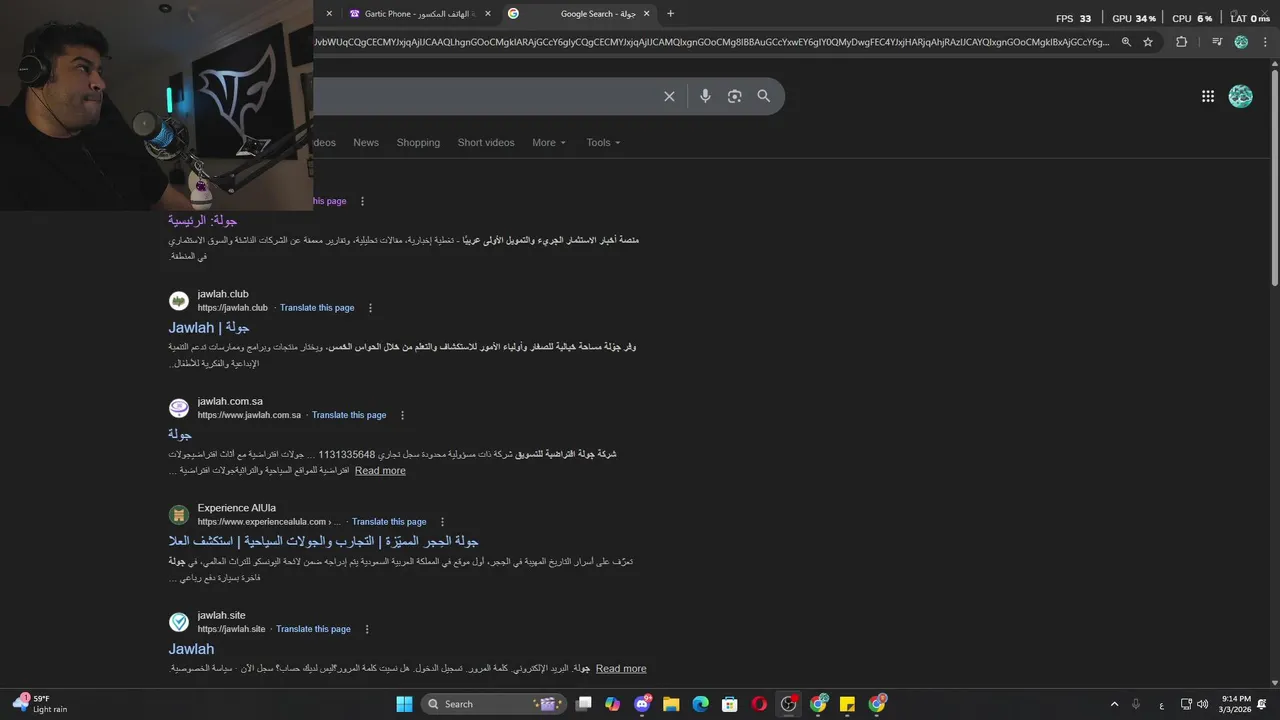Submit search with the magnifier icon

click(764, 96)
